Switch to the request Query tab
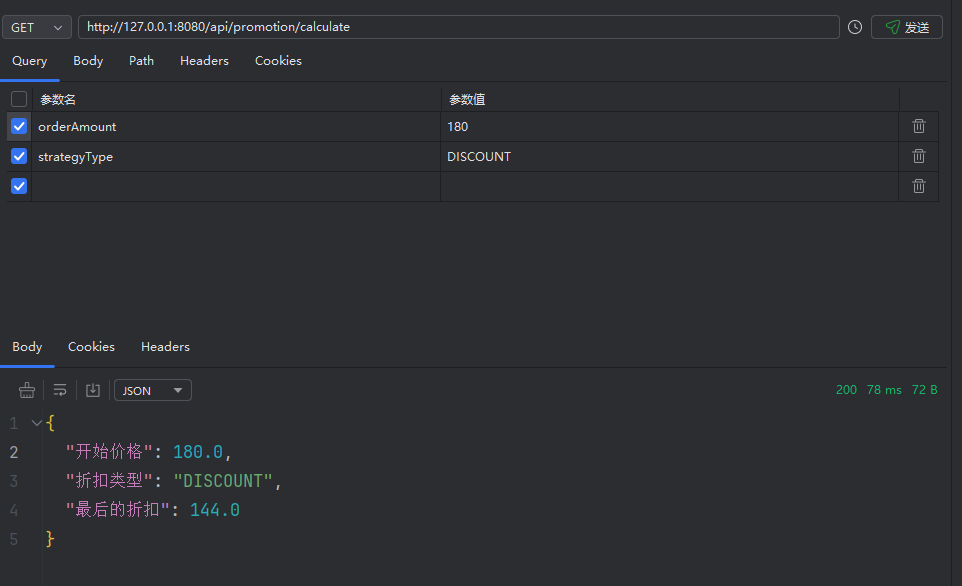 (29, 61)
